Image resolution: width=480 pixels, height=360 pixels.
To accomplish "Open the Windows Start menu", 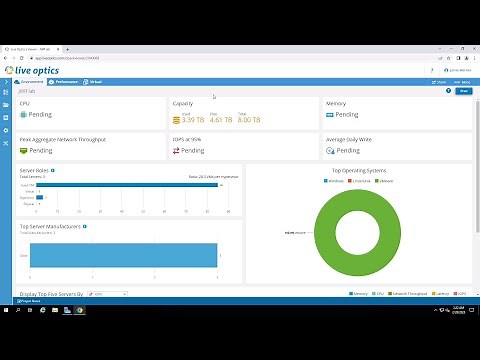I will [x=6, y=310].
